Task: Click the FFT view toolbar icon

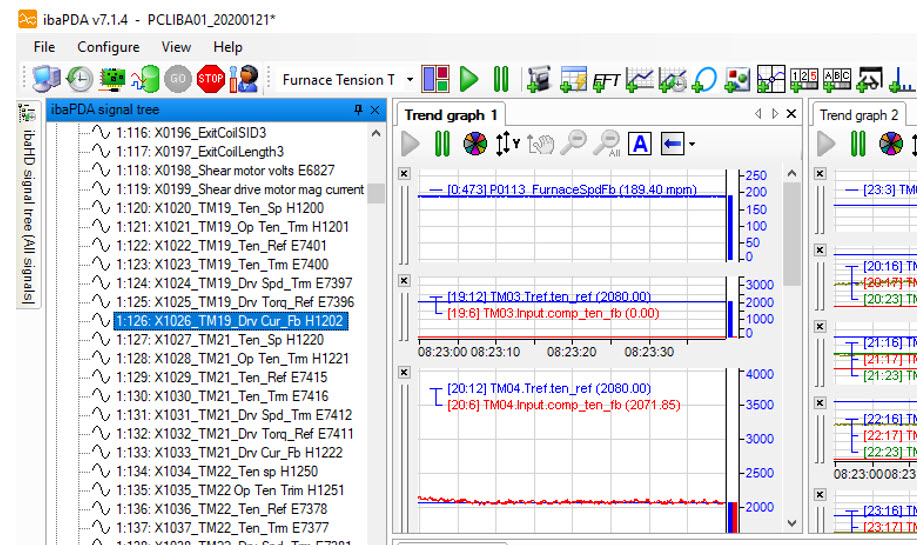Action: [x=606, y=79]
